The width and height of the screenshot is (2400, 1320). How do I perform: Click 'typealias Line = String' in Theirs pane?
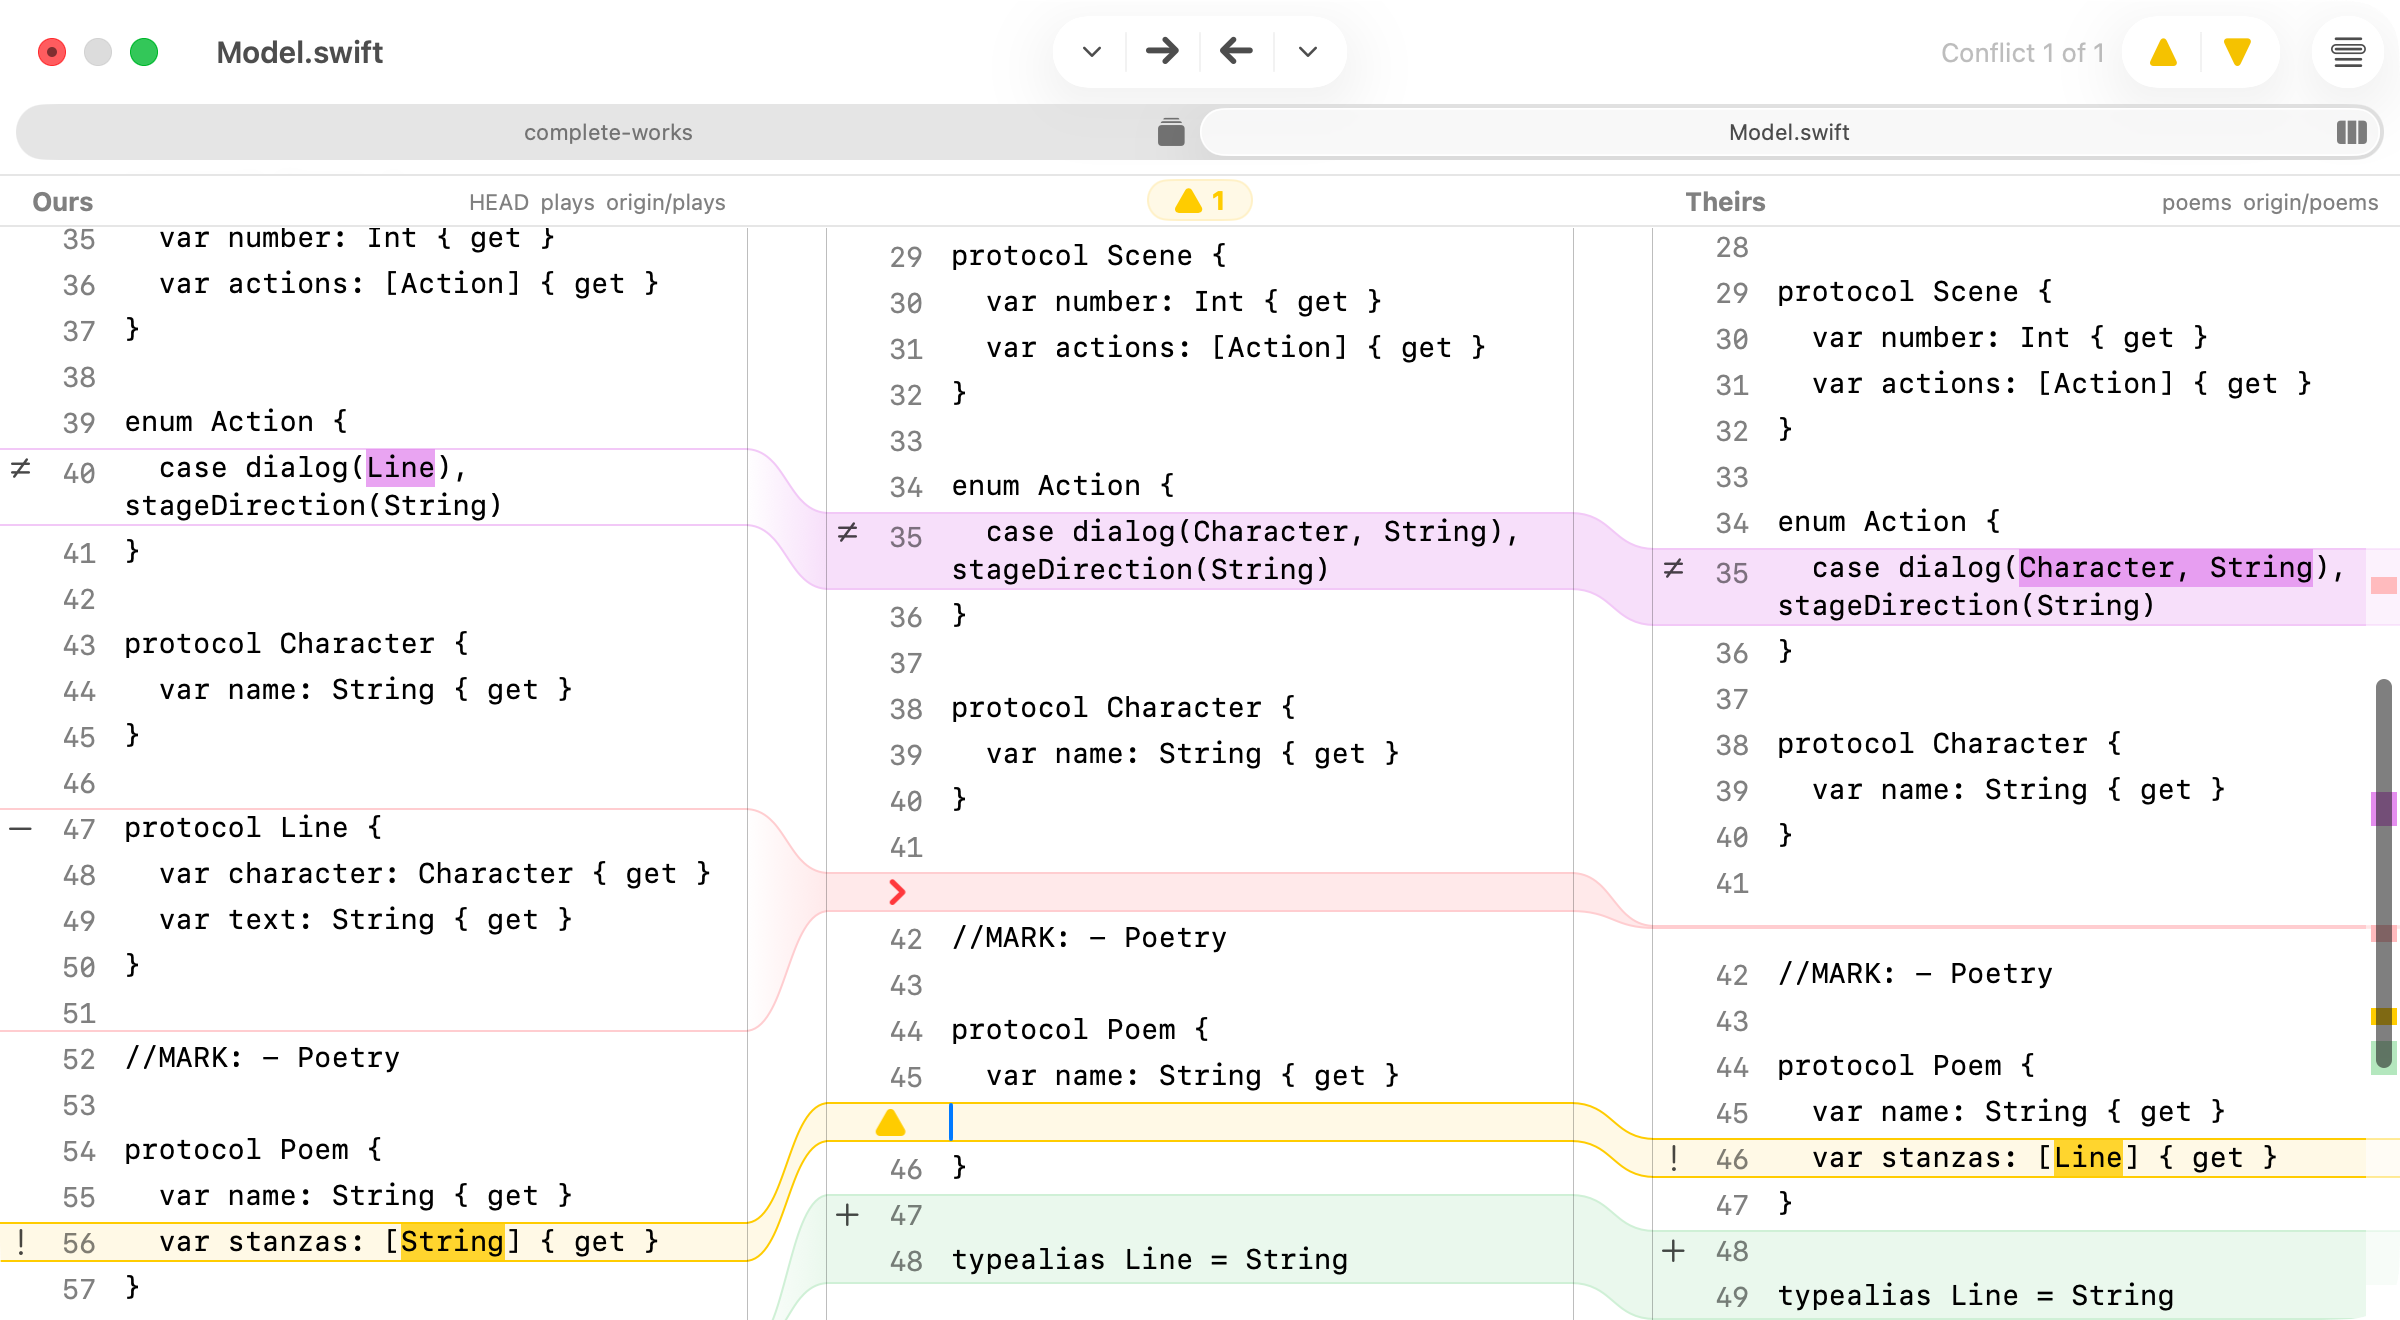click(x=1975, y=1295)
